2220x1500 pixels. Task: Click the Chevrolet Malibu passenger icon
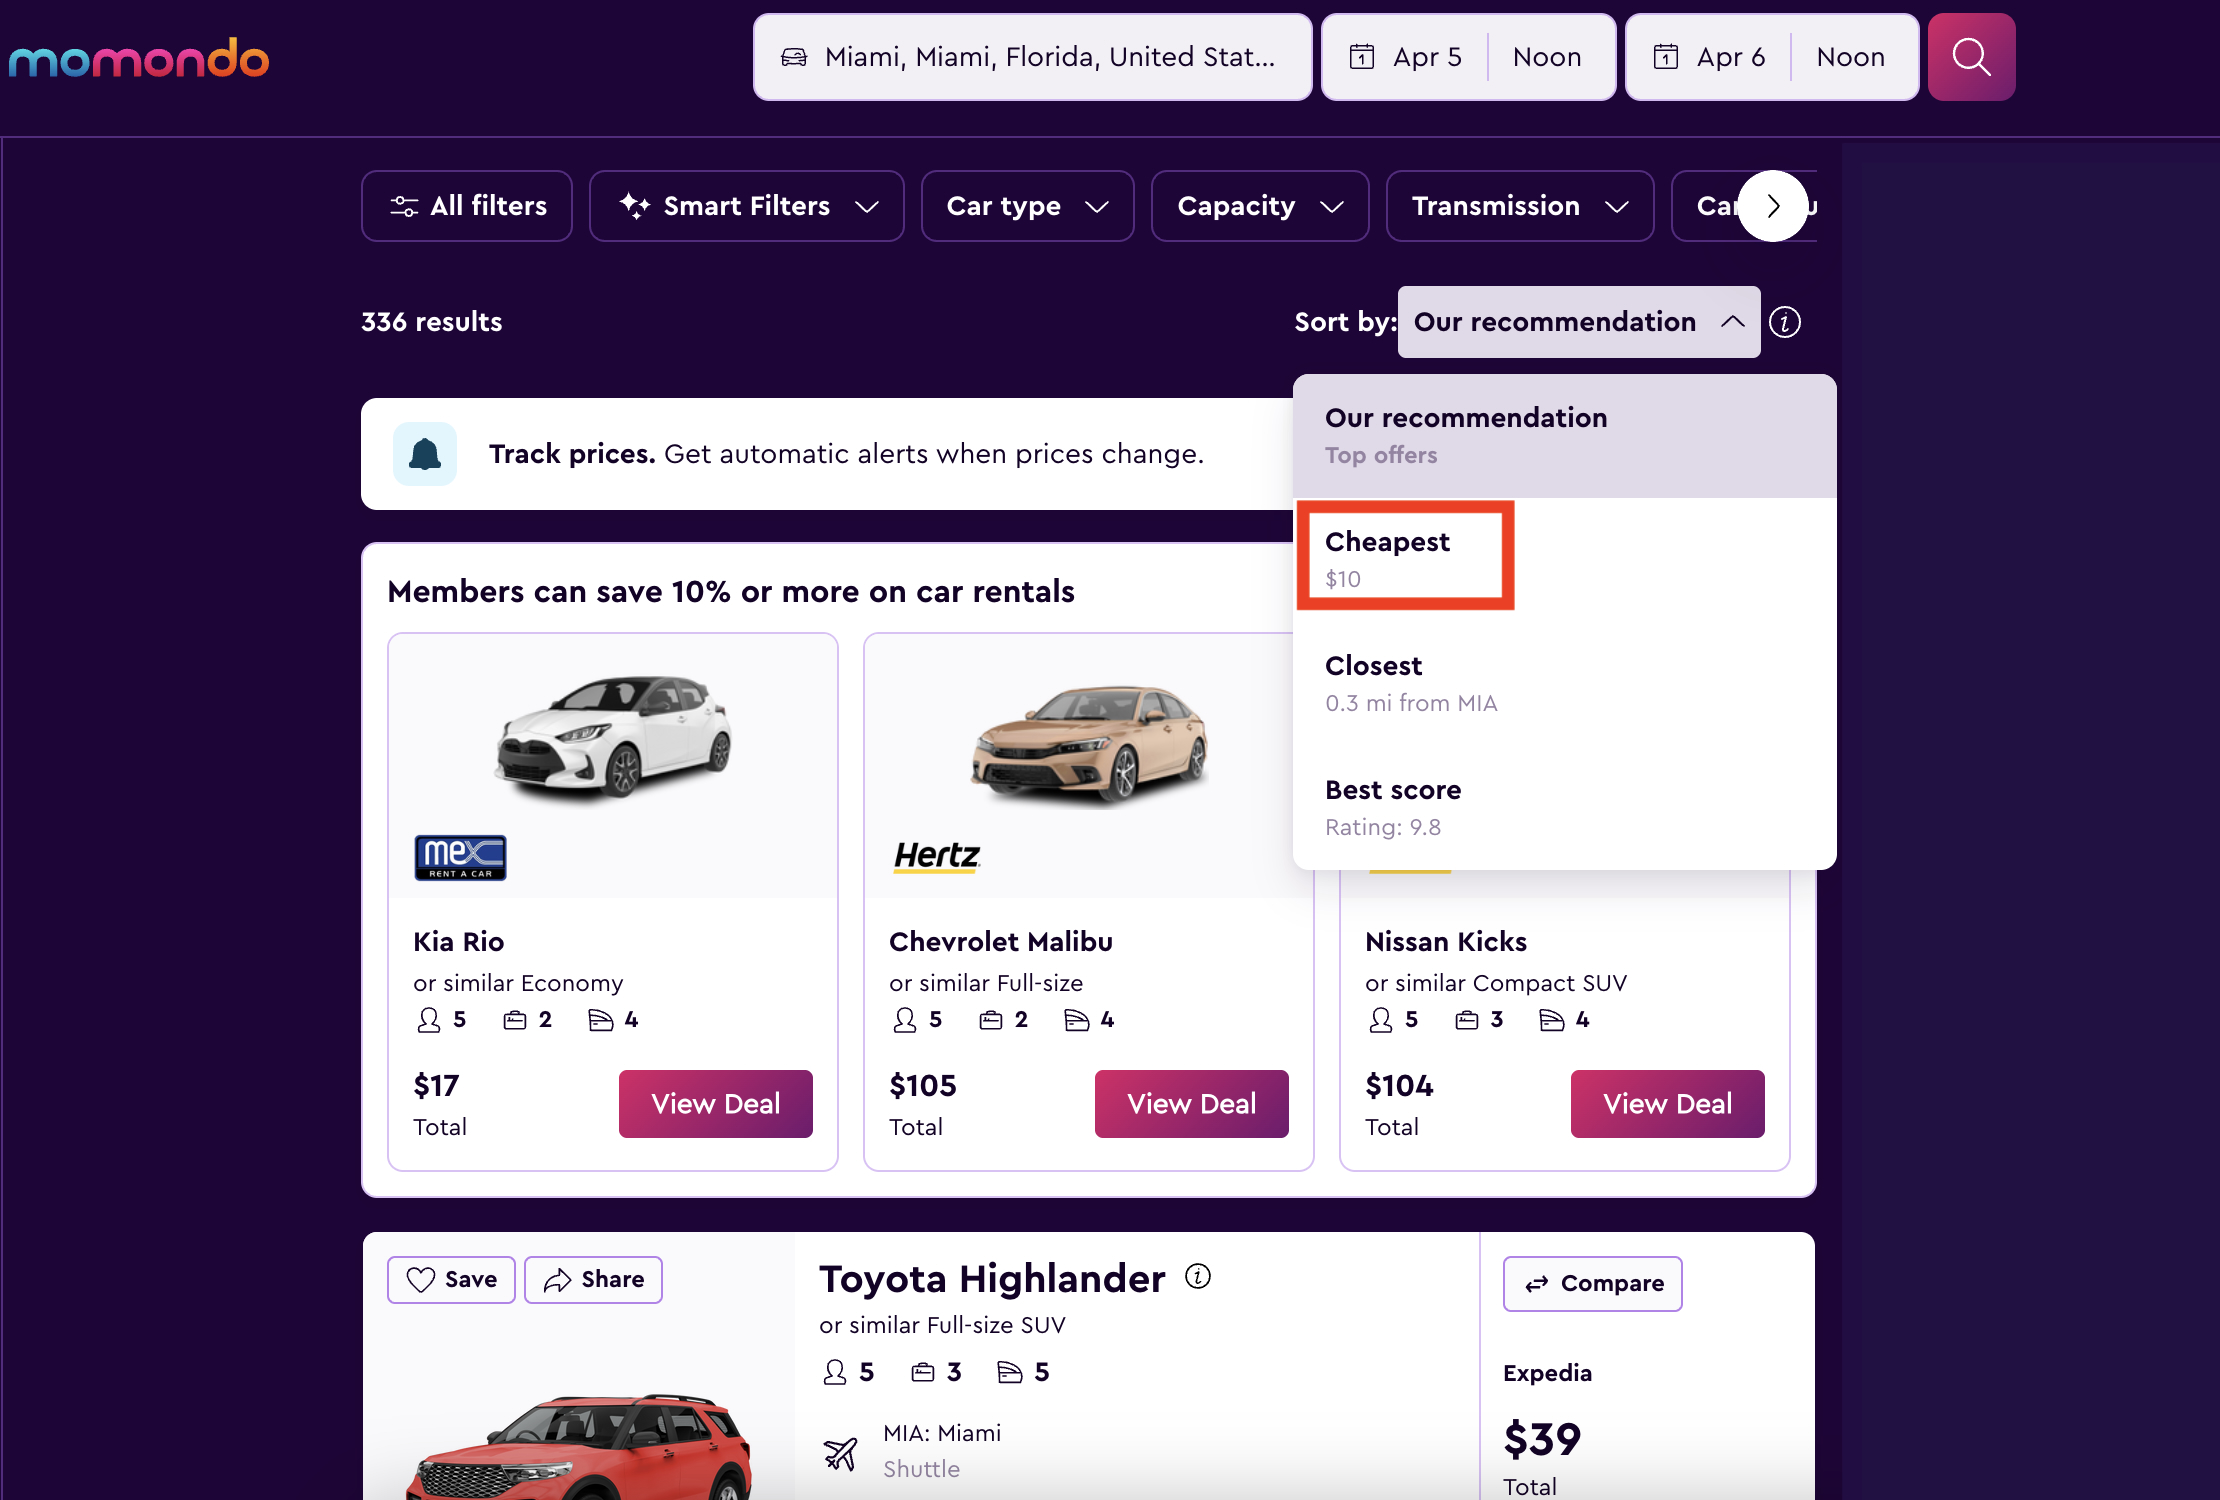point(904,1020)
